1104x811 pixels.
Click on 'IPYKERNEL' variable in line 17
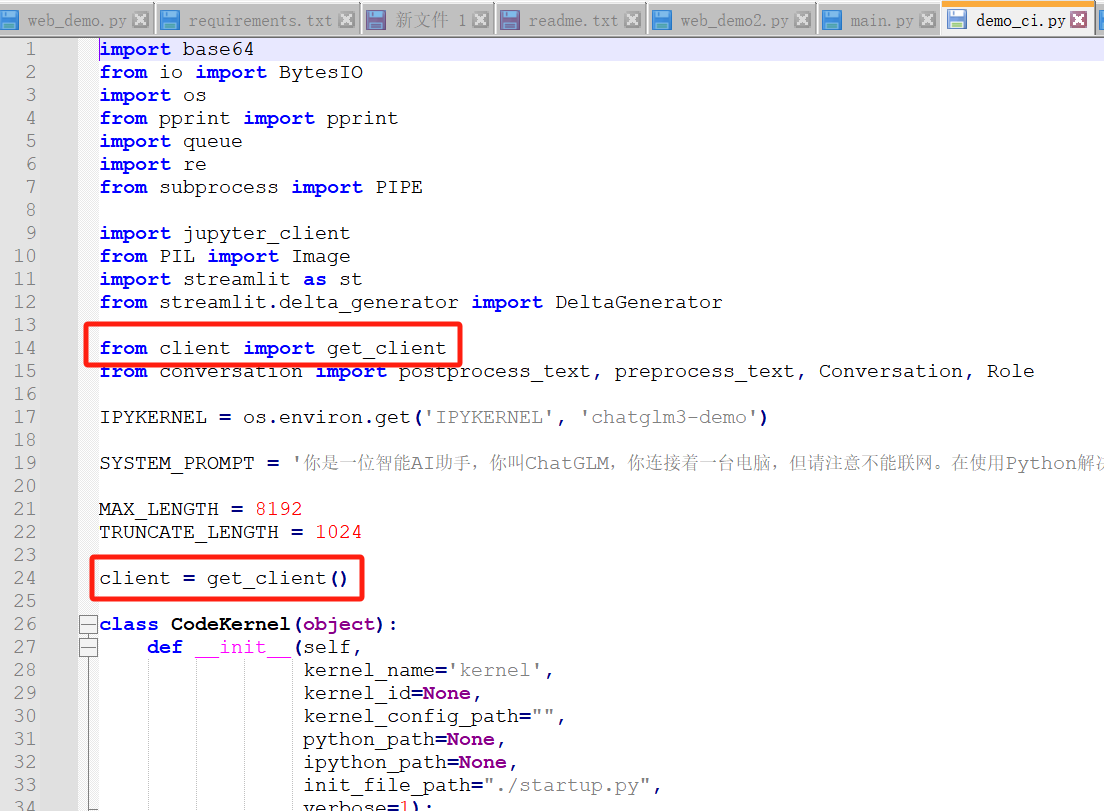[153, 417]
